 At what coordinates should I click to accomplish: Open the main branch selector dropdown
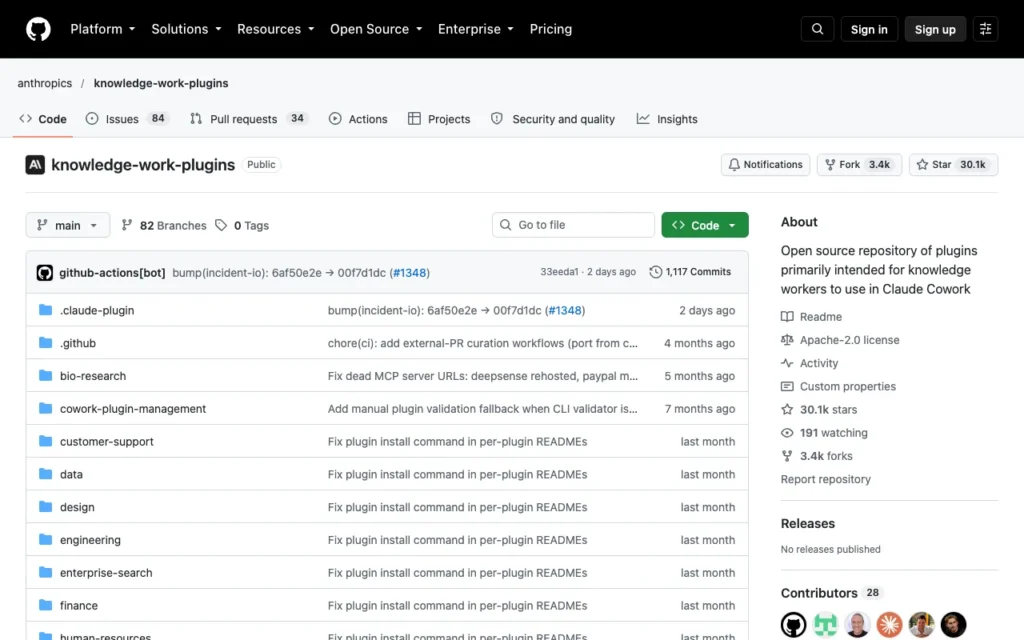tap(67, 225)
